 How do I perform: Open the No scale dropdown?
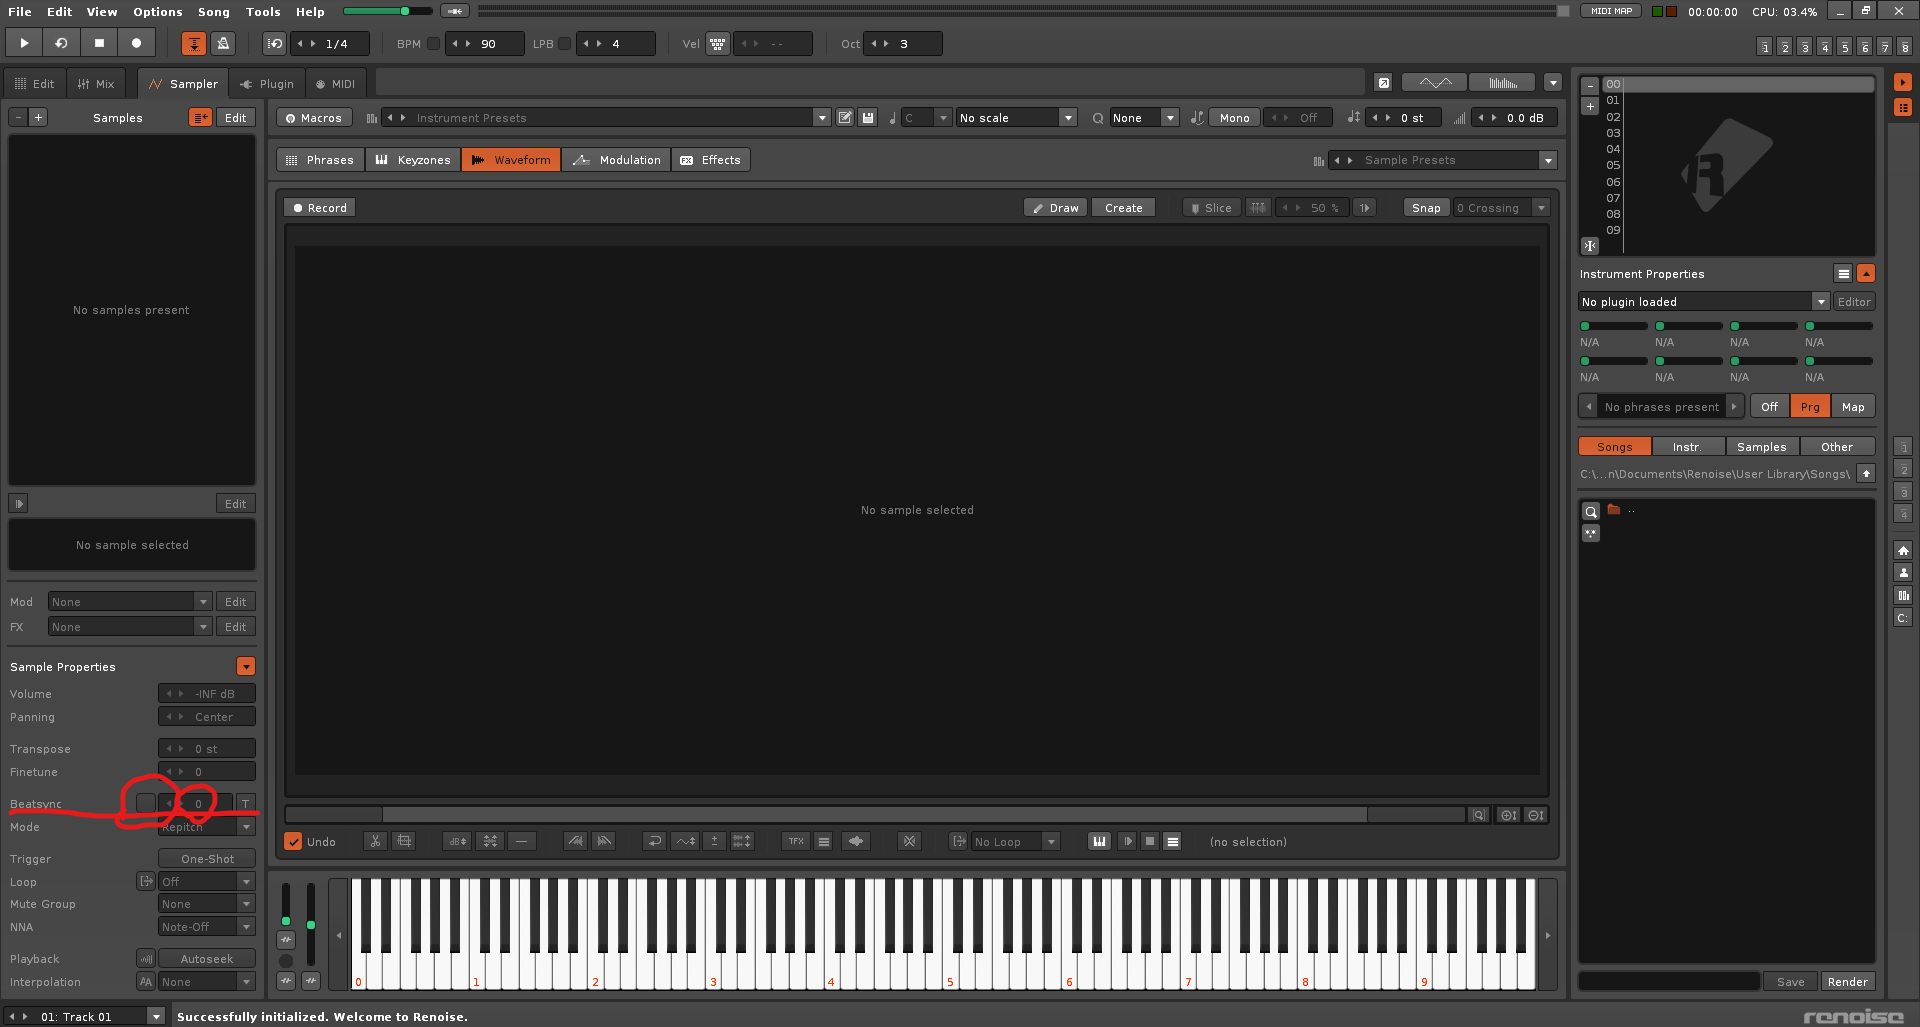click(1016, 118)
